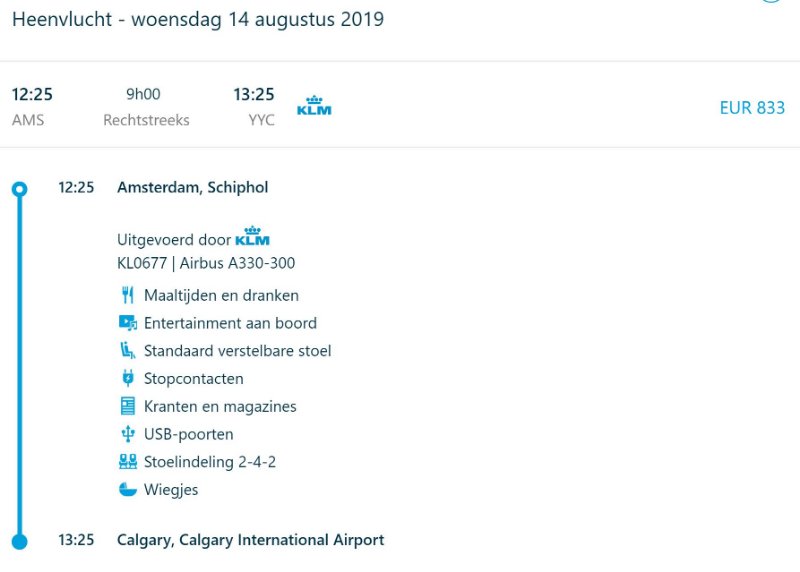
Task: Click the meals and drinks cutlery icon
Action: pyautogui.click(x=127, y=295)
